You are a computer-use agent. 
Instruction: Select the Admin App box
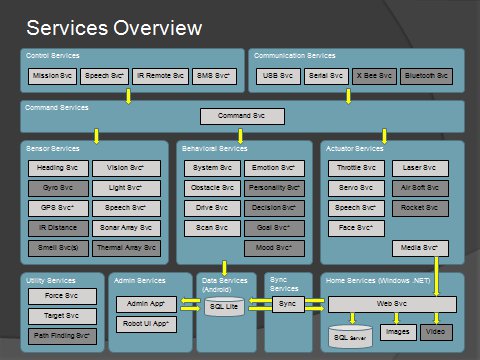click(x=146, y=304)
